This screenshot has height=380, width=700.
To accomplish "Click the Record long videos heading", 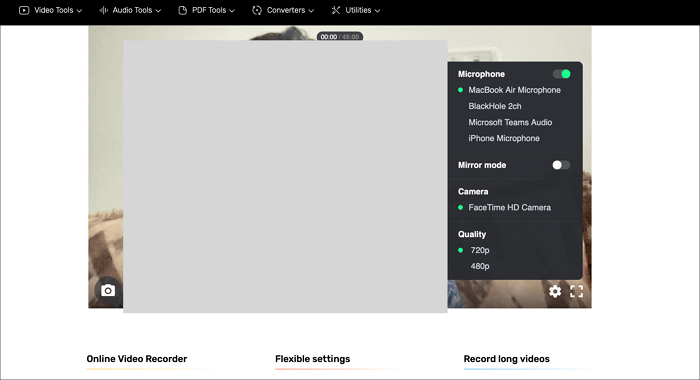I will [x=506, y=359].
